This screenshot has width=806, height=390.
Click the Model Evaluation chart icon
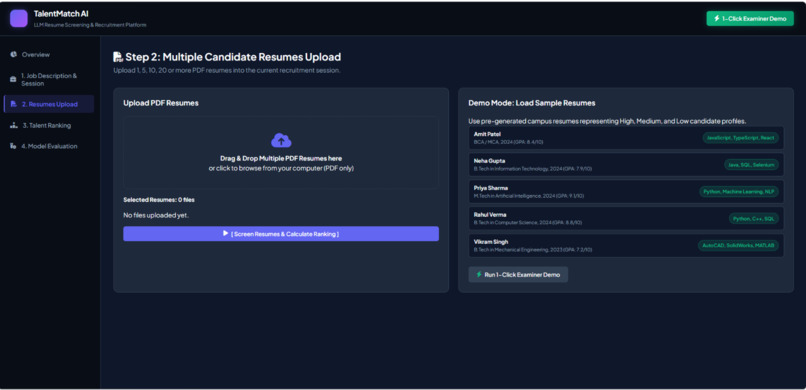coord(13,146)
